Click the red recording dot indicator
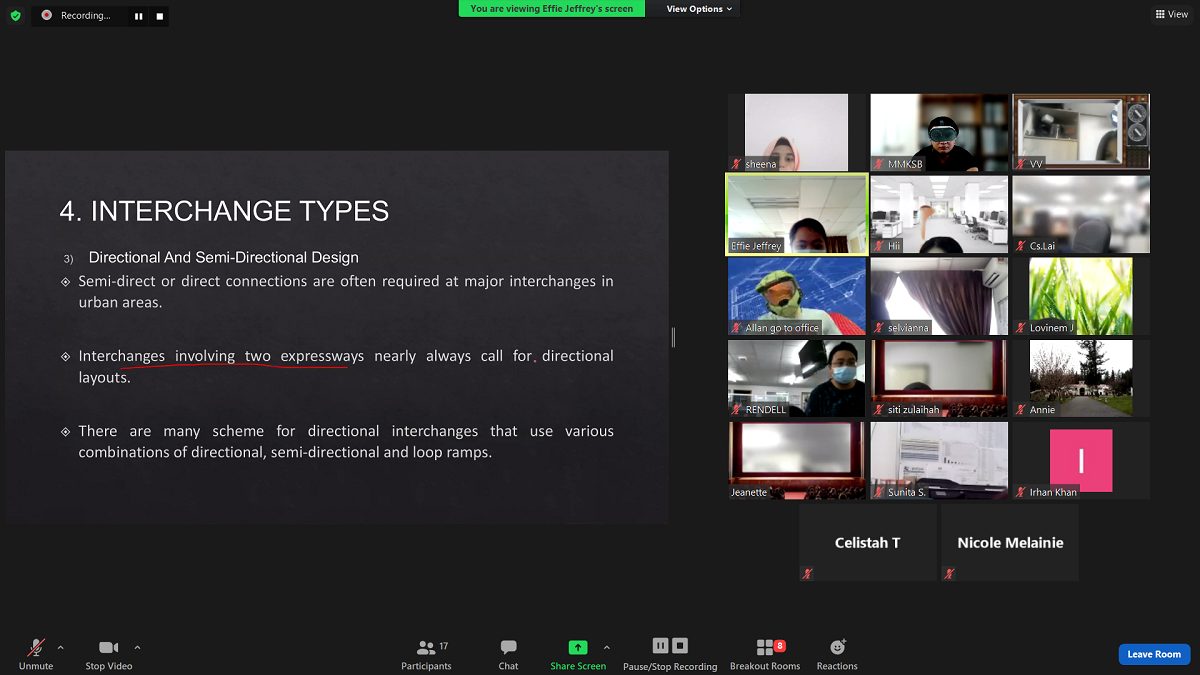Image resolution: width=1200 pixels, height=675 pixels. point(47,16)
